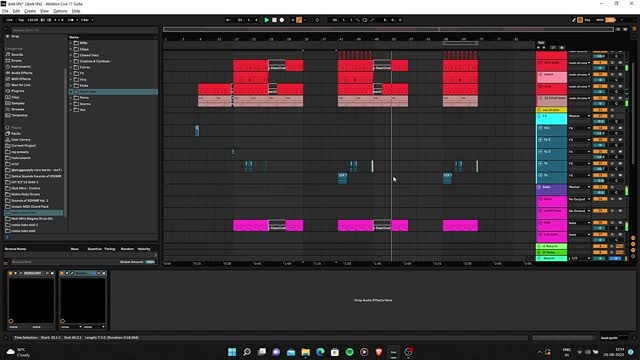Open the Help menu
Image resolution: width=640 pixels, height=360 pixels.
click(76, 11)
